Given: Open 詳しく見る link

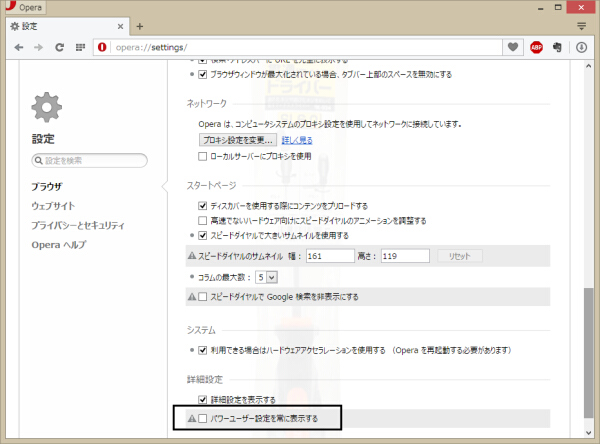Looking at the screenshot, I should [297, 140].
